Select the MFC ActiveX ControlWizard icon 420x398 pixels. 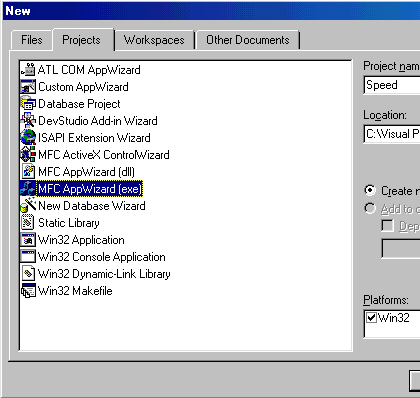[28, 155]
